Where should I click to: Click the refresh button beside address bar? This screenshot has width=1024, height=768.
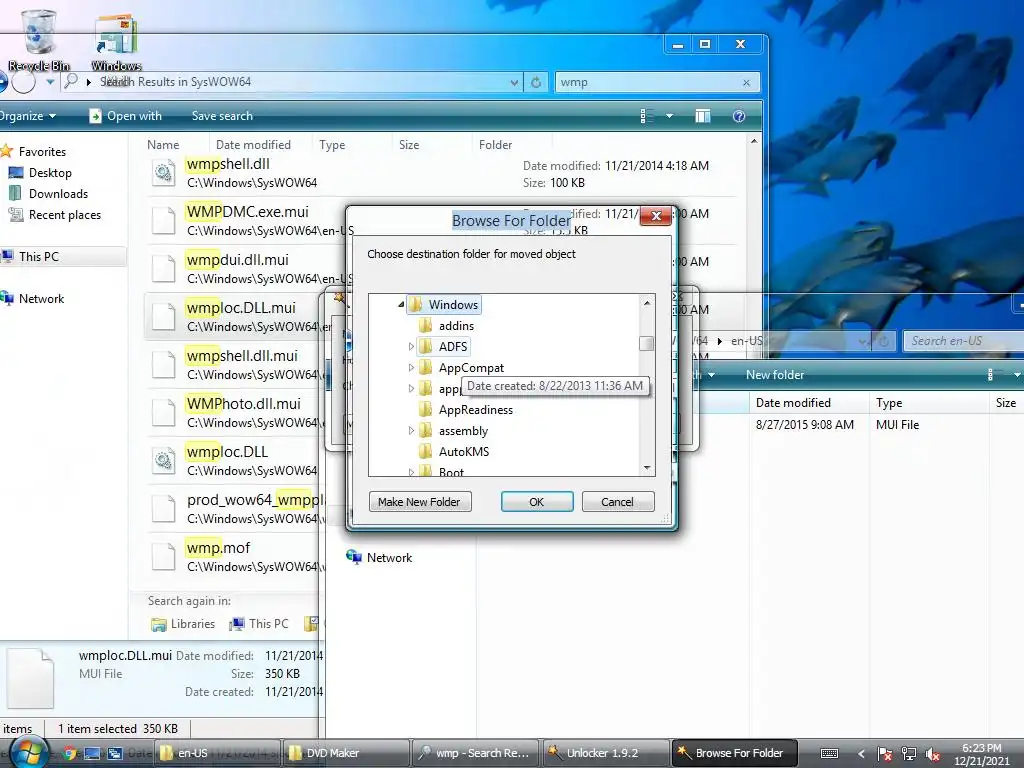click(x=536, y=82)
